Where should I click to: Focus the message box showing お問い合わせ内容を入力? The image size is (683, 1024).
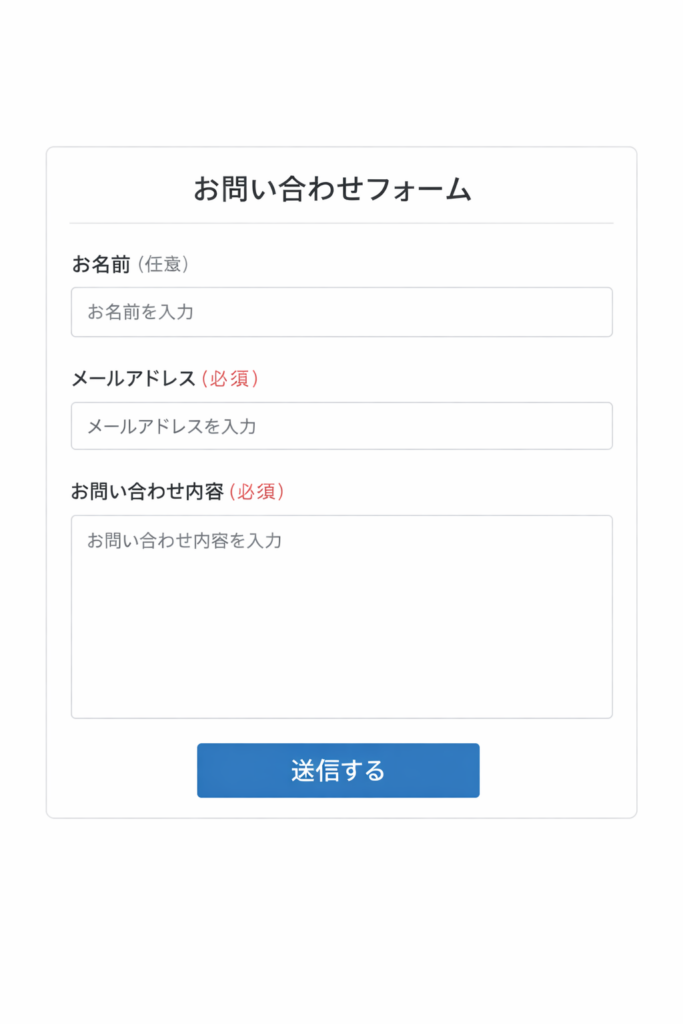pyautogui.click(x=341, y=615)
